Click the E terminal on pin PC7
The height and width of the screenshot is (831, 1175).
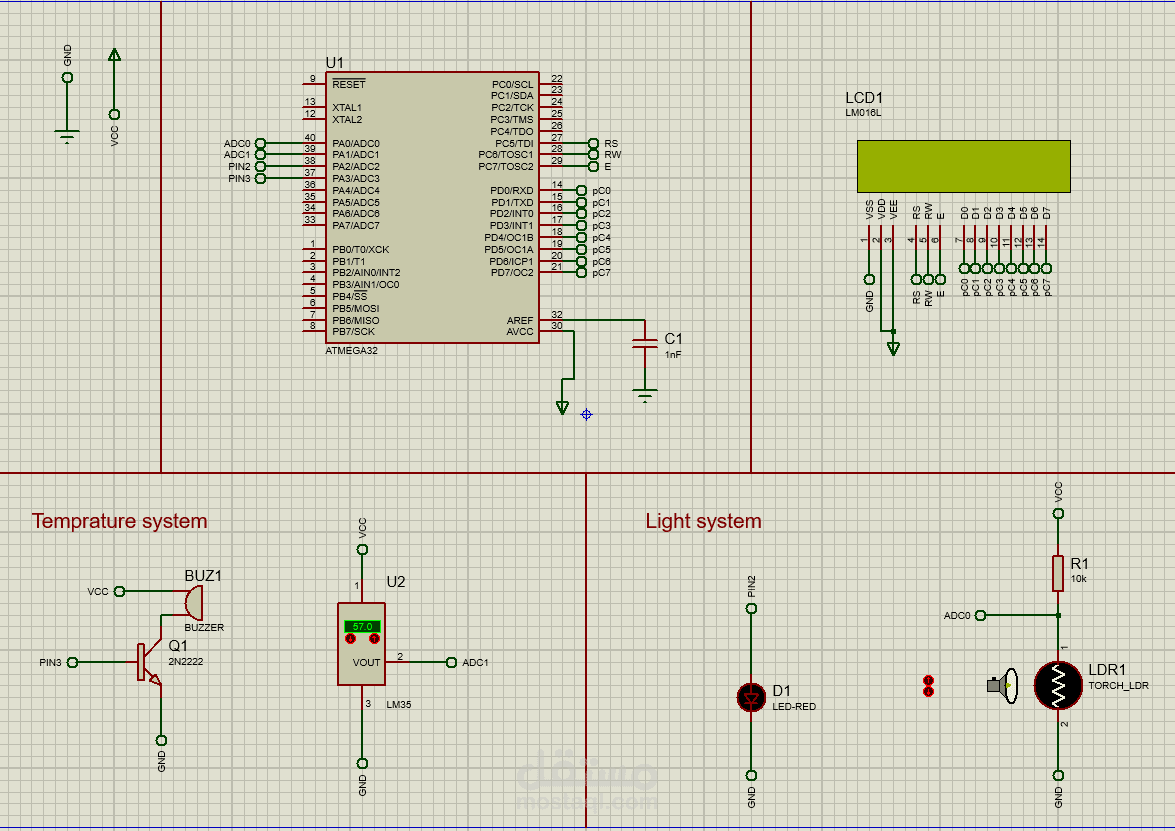pos(593,166)
